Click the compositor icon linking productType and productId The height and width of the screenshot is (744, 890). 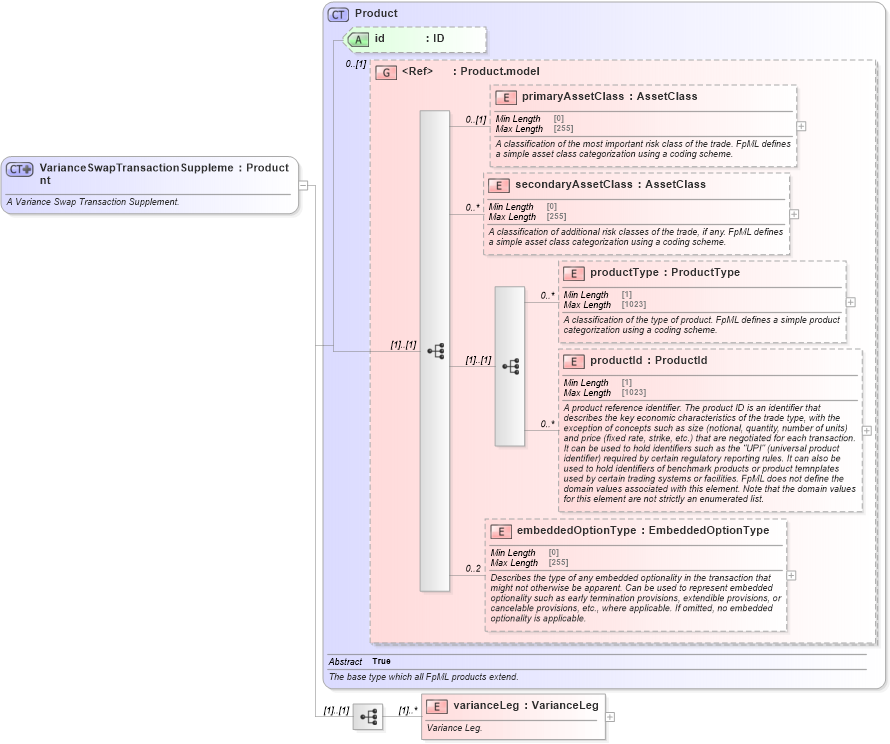click(511, 366)
